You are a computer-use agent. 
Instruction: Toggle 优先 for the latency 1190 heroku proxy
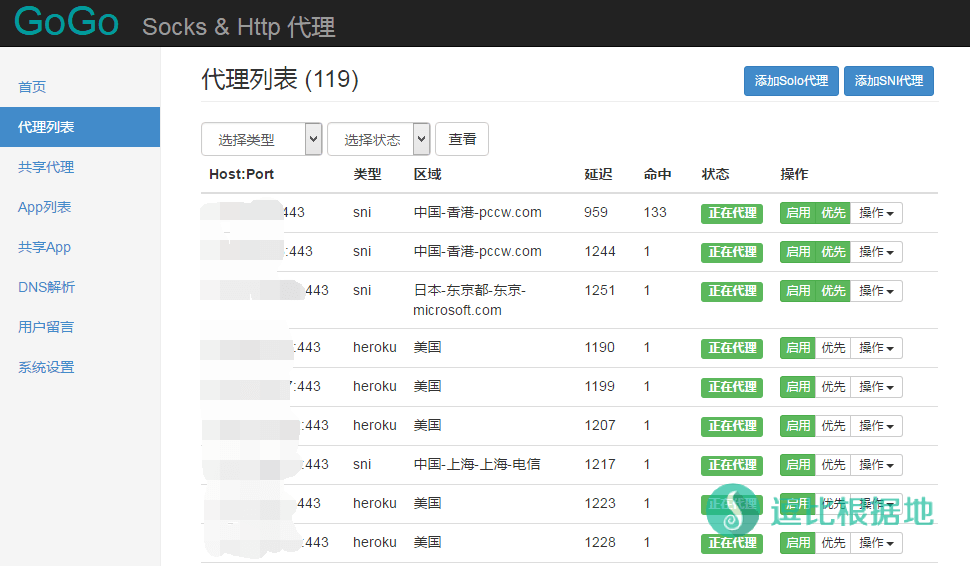(833, 348)
